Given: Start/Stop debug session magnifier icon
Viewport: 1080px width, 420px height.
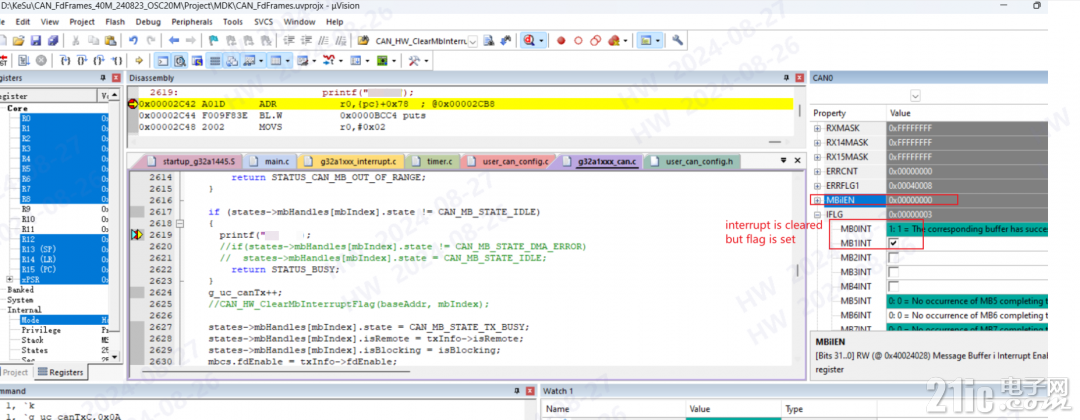Looking at the screenshot, I should pos(529,41).
